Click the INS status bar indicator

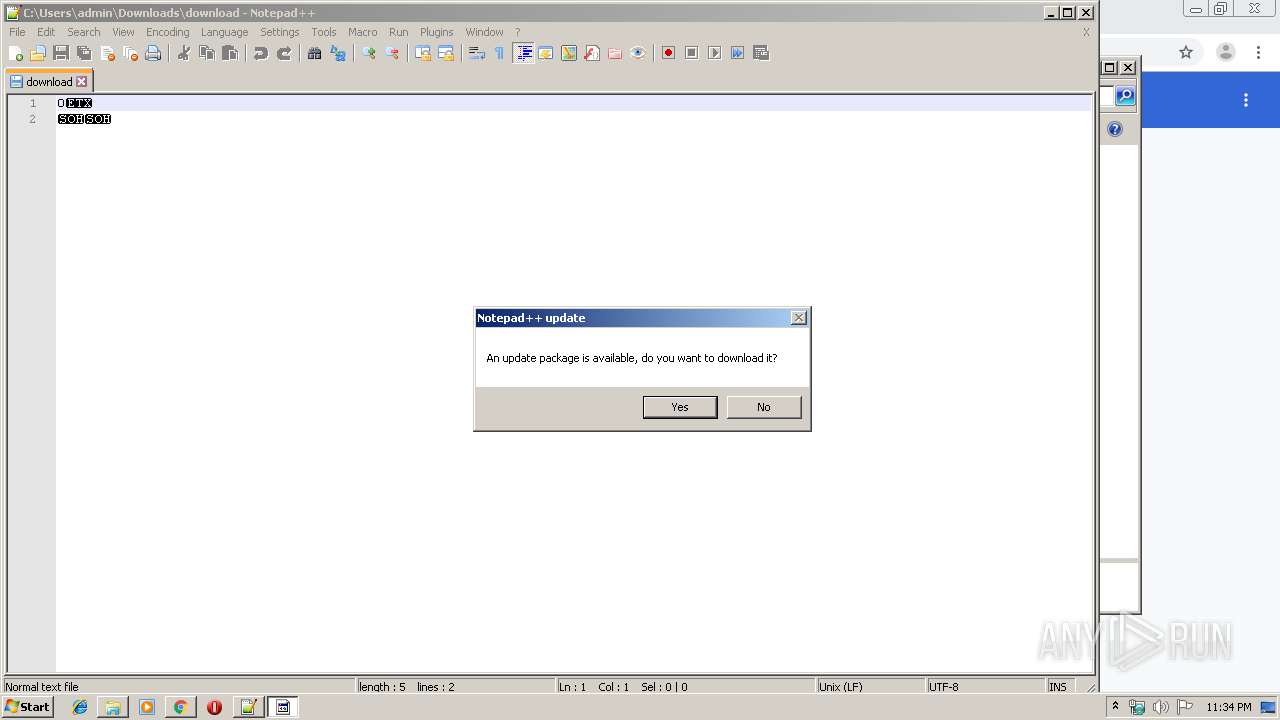click(x=1058, y=687)
